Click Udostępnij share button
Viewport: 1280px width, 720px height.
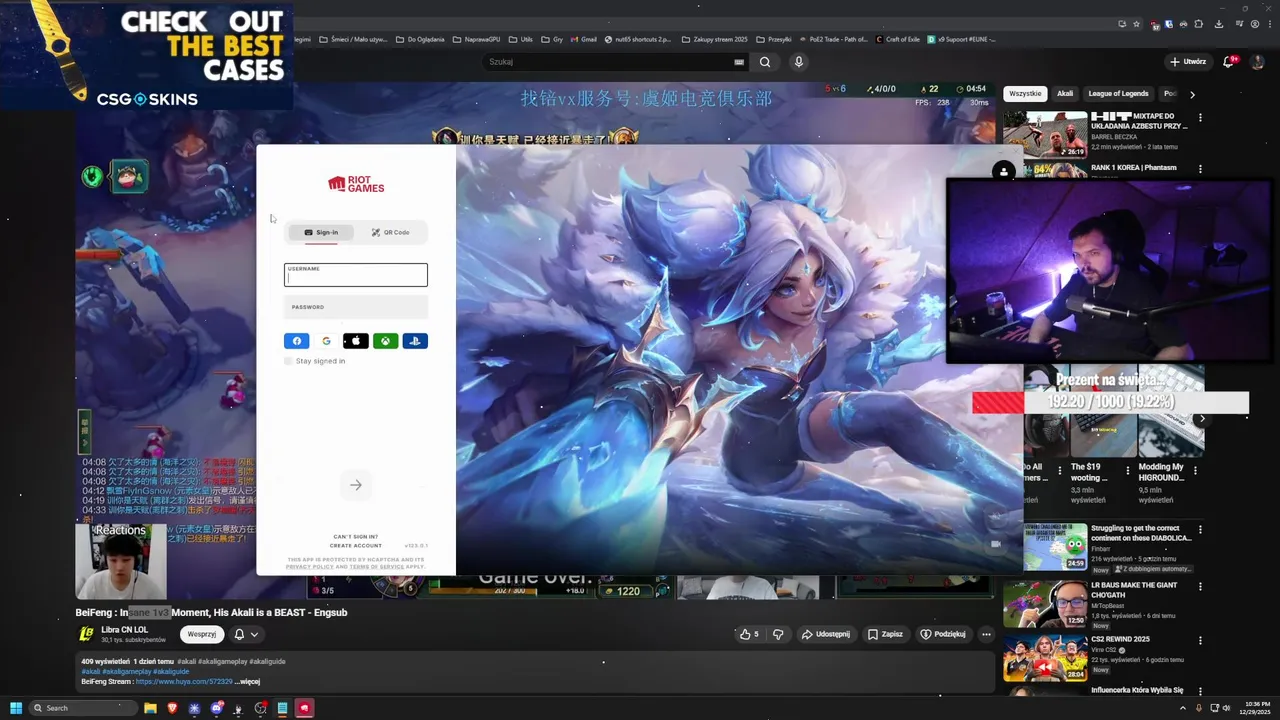point(826,634)
